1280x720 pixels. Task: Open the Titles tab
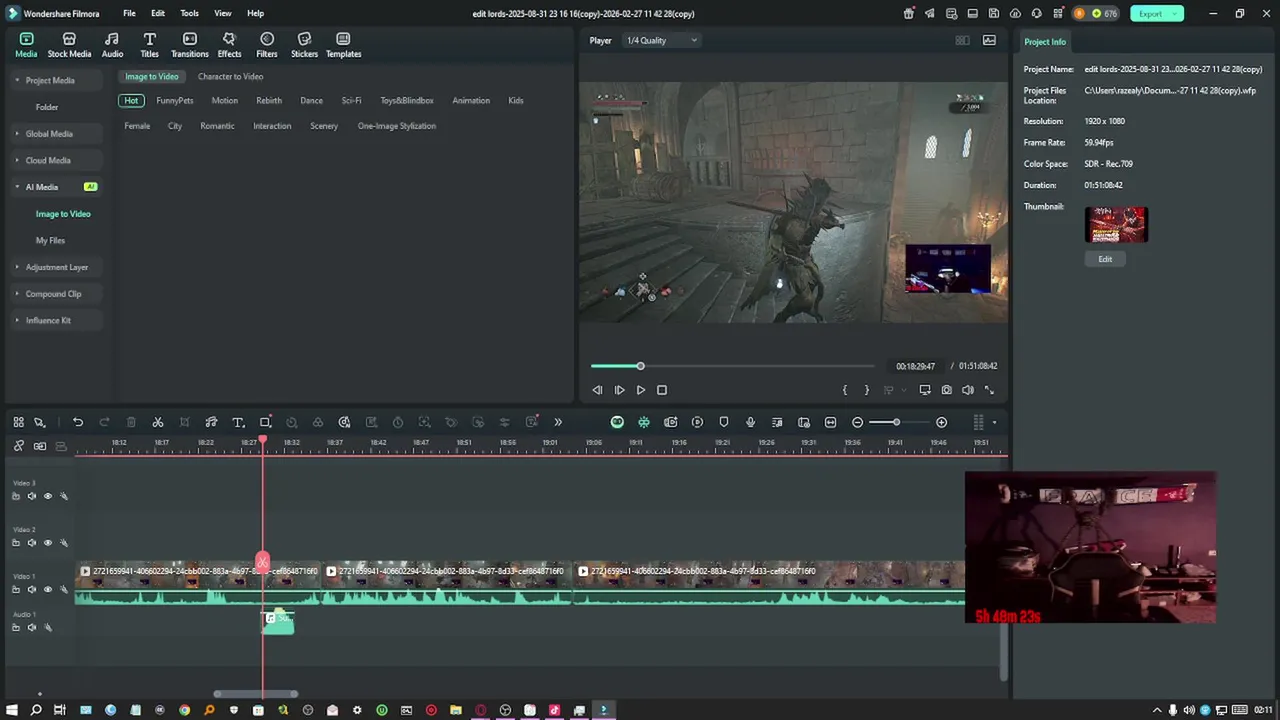pos(149,45)
